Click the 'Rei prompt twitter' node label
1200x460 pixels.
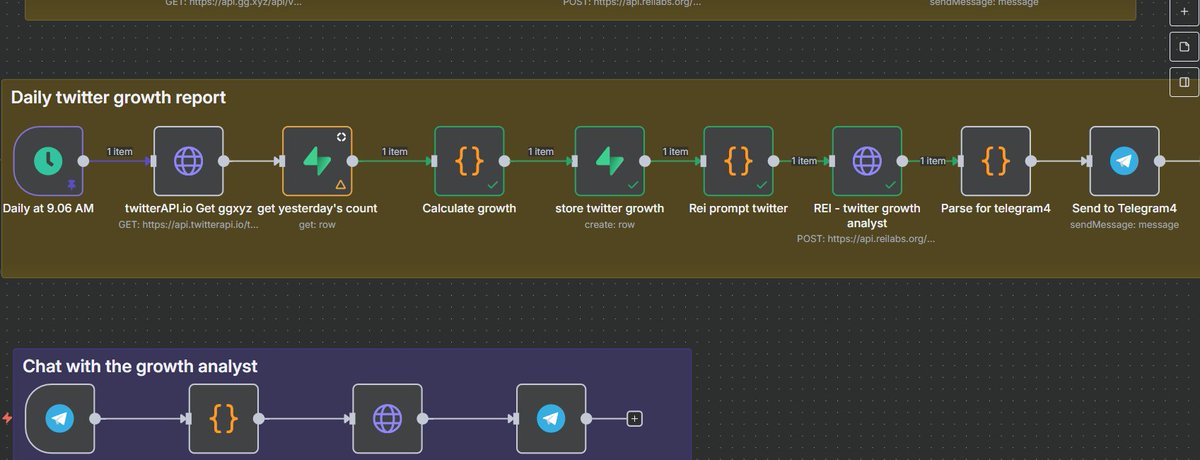pyautogui.click(x=739, y=209)
